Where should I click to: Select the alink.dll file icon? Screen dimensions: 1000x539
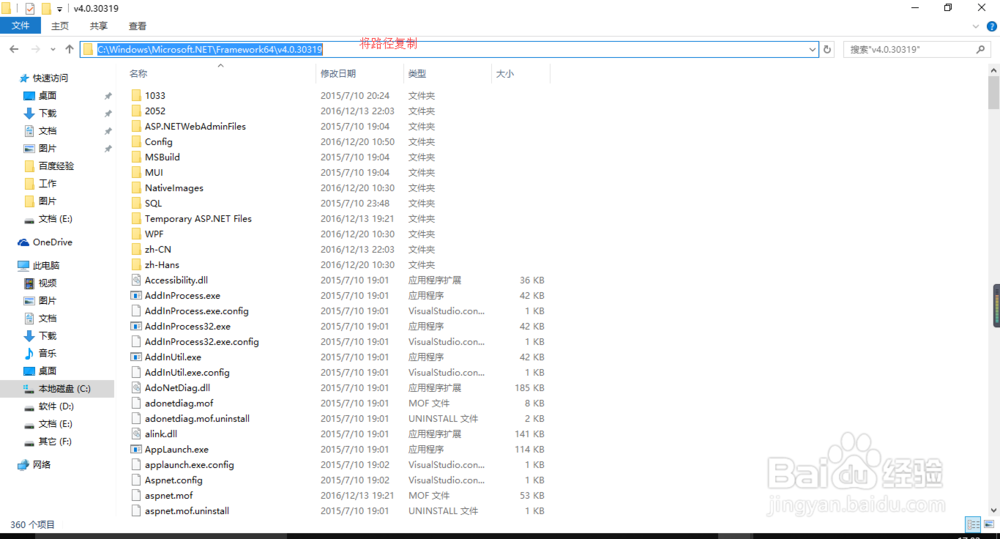point(136,434)
